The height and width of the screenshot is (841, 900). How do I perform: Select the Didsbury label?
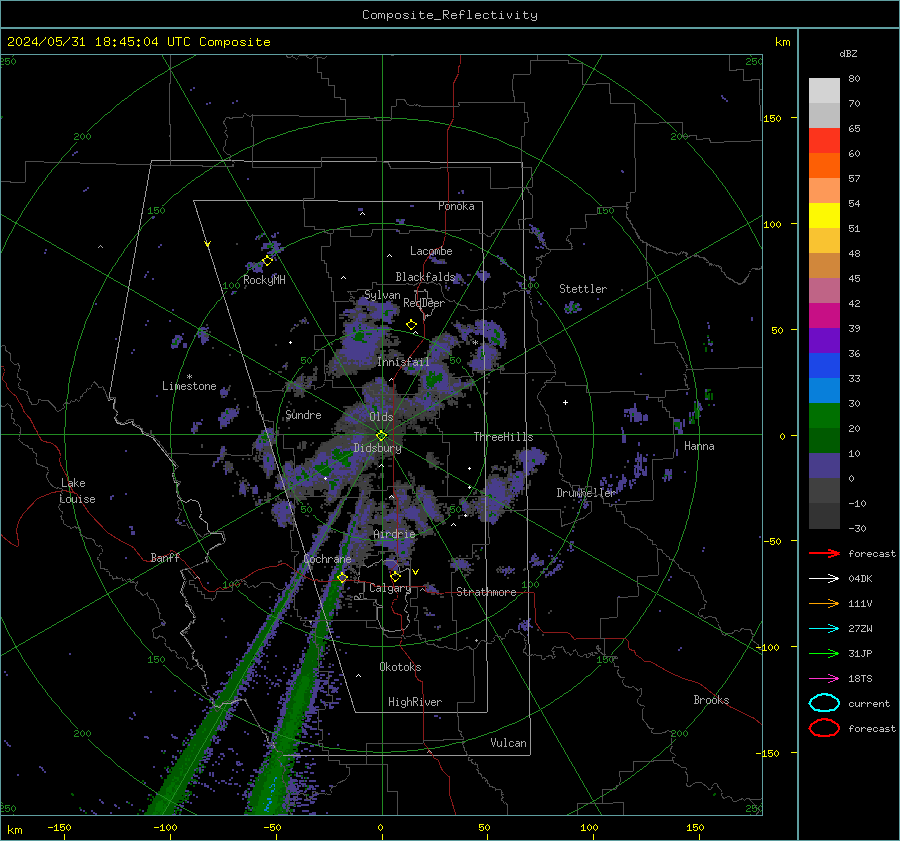point(377,448)
